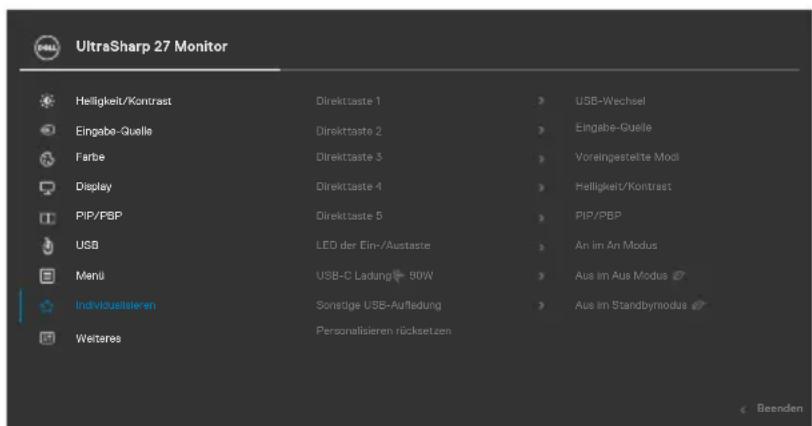Select the Individualisieren star icon
812x426 pixels.
pyautogui.click(x=47, y=306)
